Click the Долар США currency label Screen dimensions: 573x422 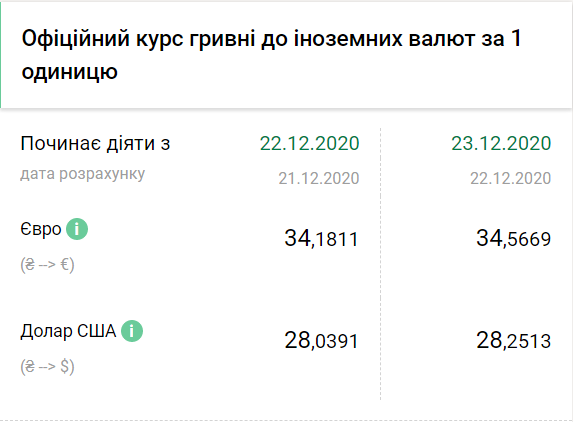pos(68,332)
